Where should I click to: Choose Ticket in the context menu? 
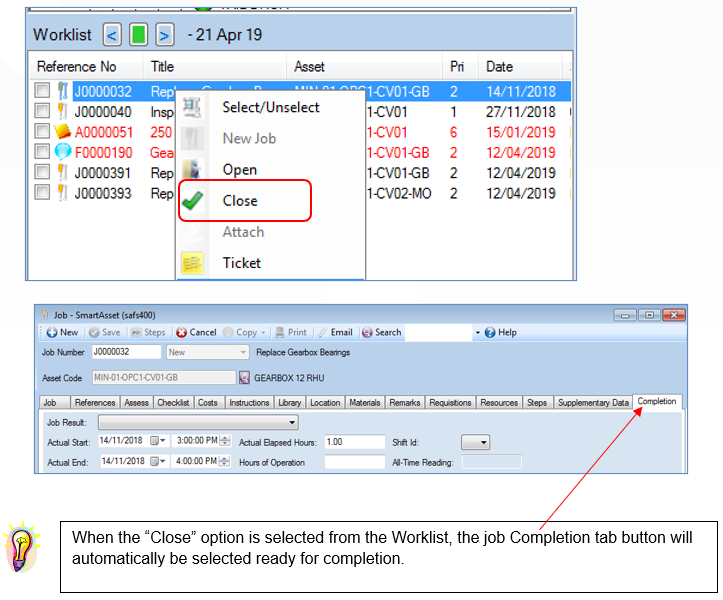(271, 263)
